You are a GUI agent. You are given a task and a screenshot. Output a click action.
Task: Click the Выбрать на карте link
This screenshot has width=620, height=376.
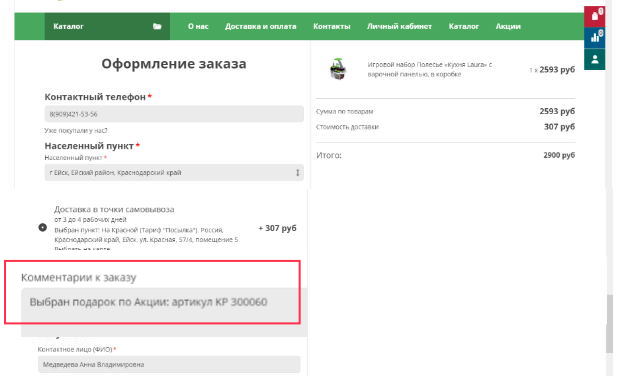82,249
